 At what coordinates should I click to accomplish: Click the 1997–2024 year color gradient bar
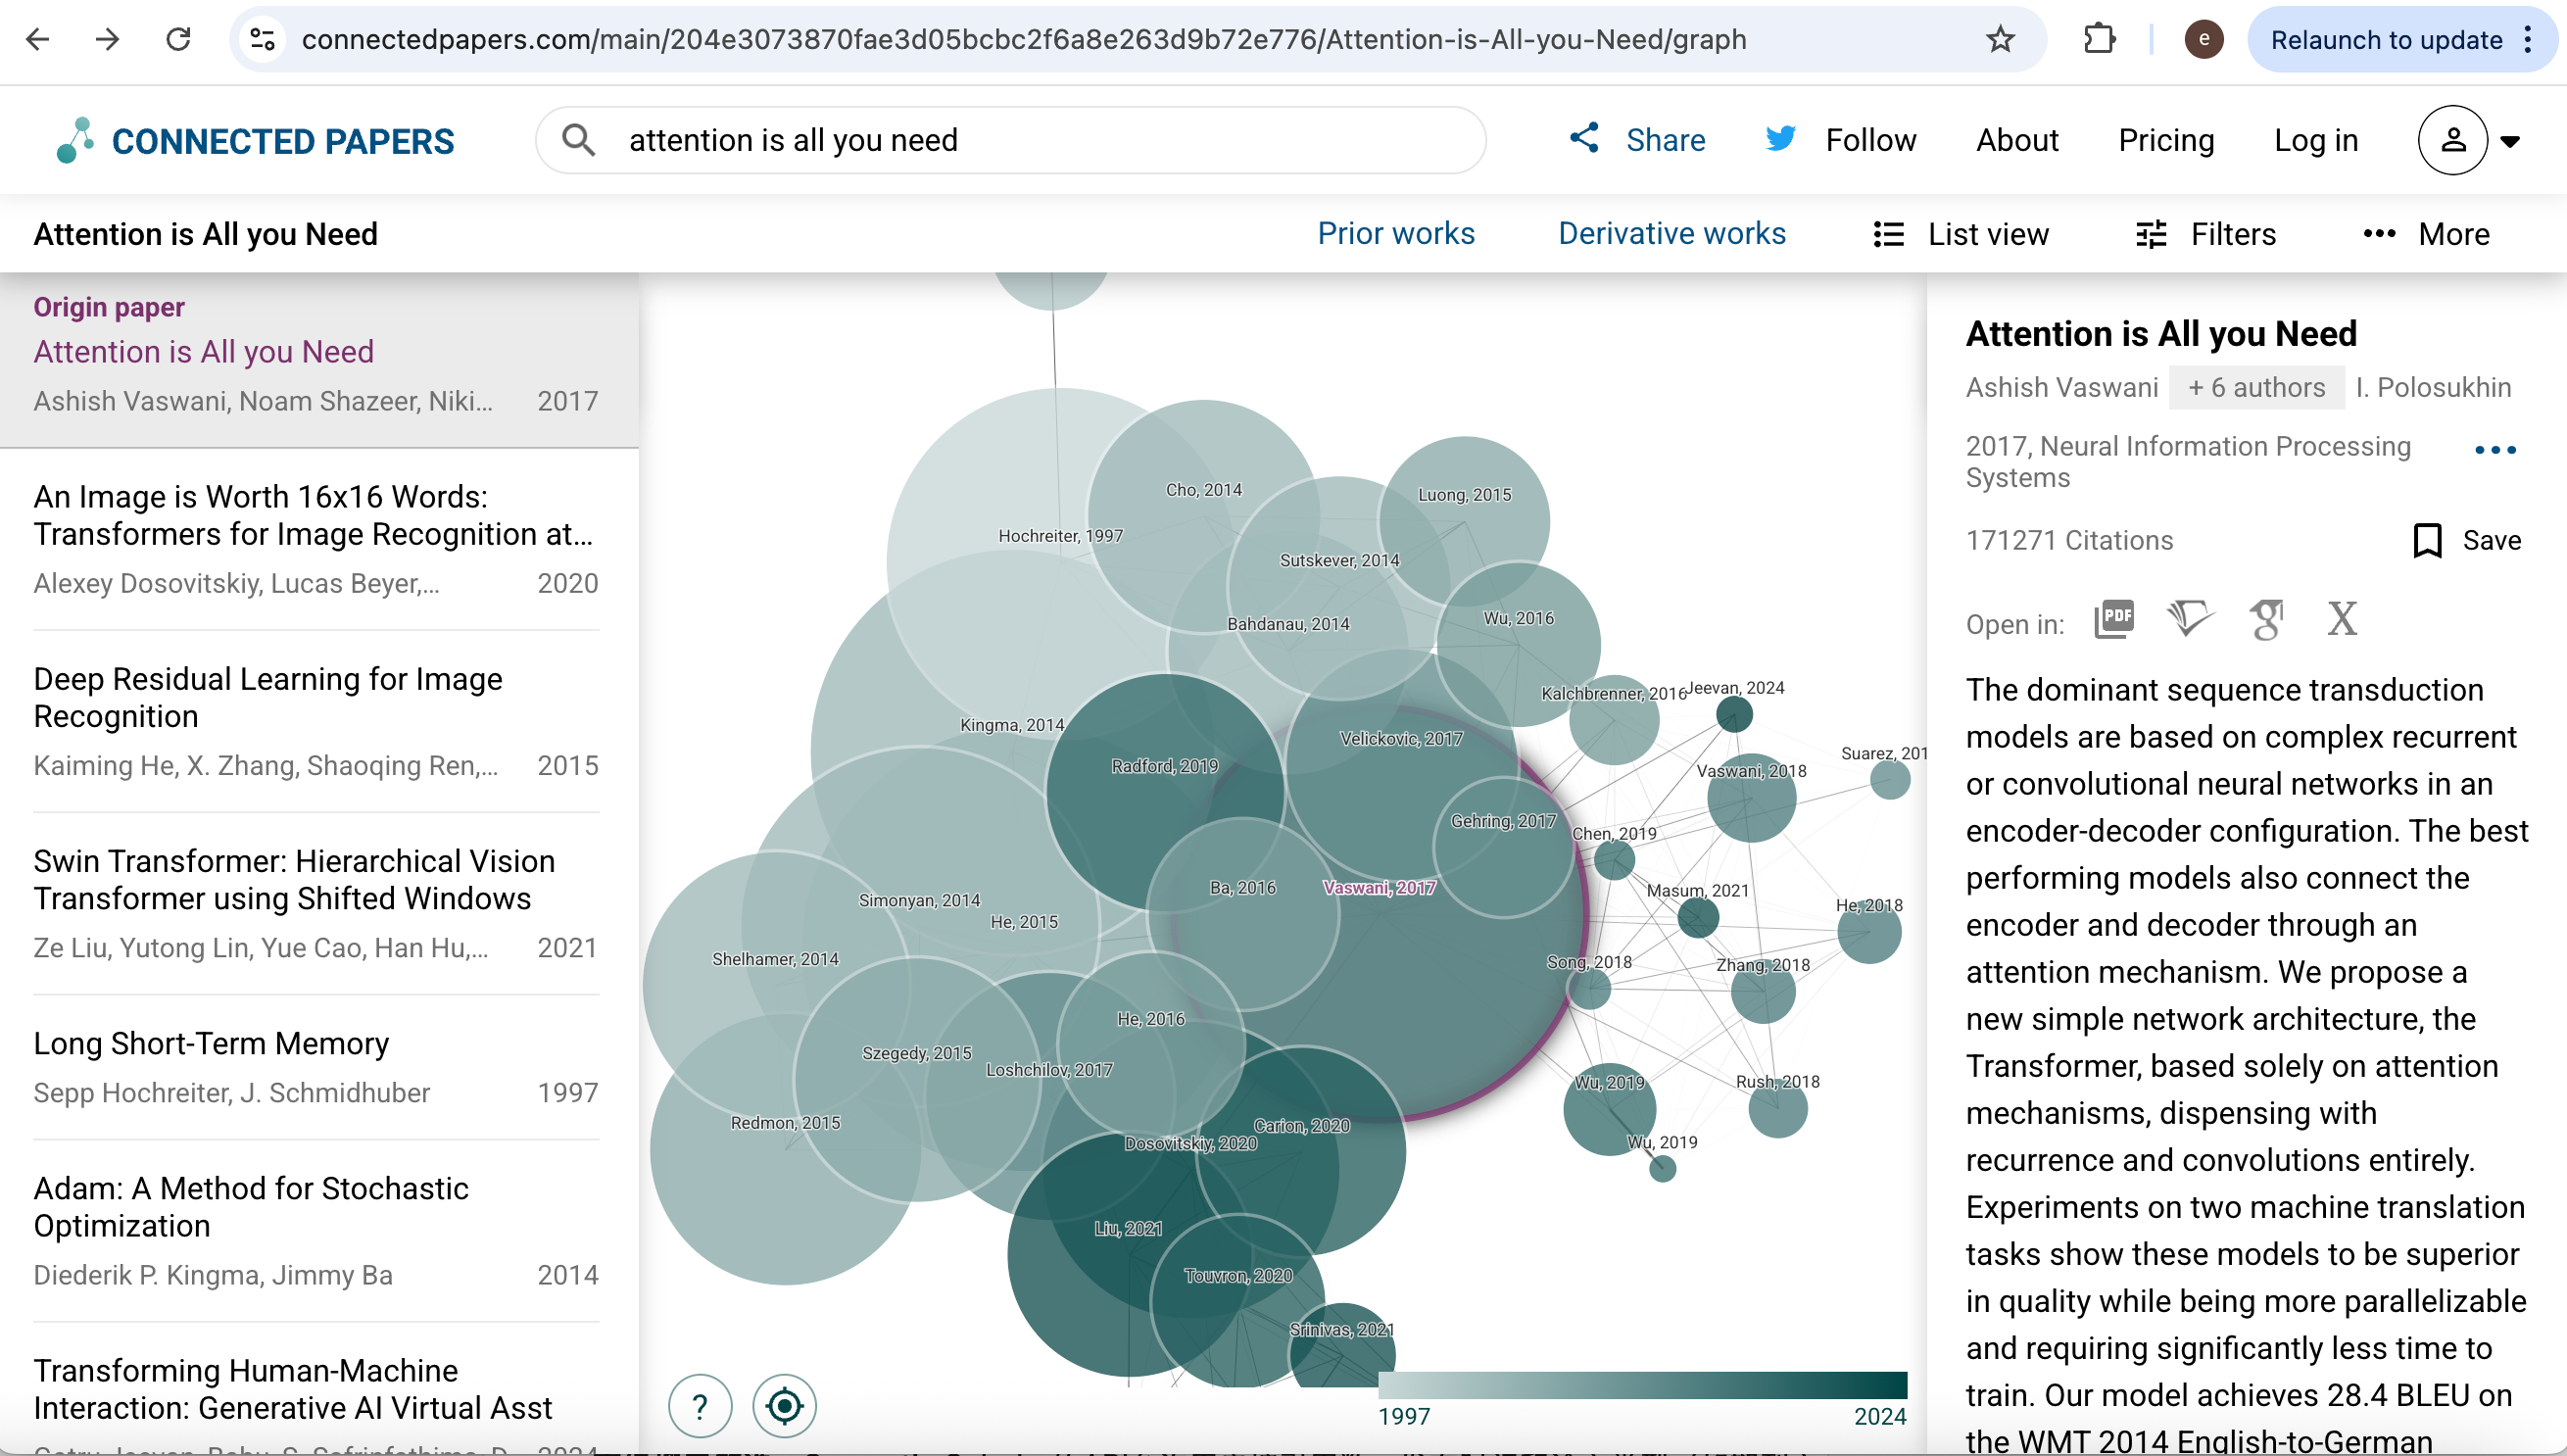click(1642, 1385)
